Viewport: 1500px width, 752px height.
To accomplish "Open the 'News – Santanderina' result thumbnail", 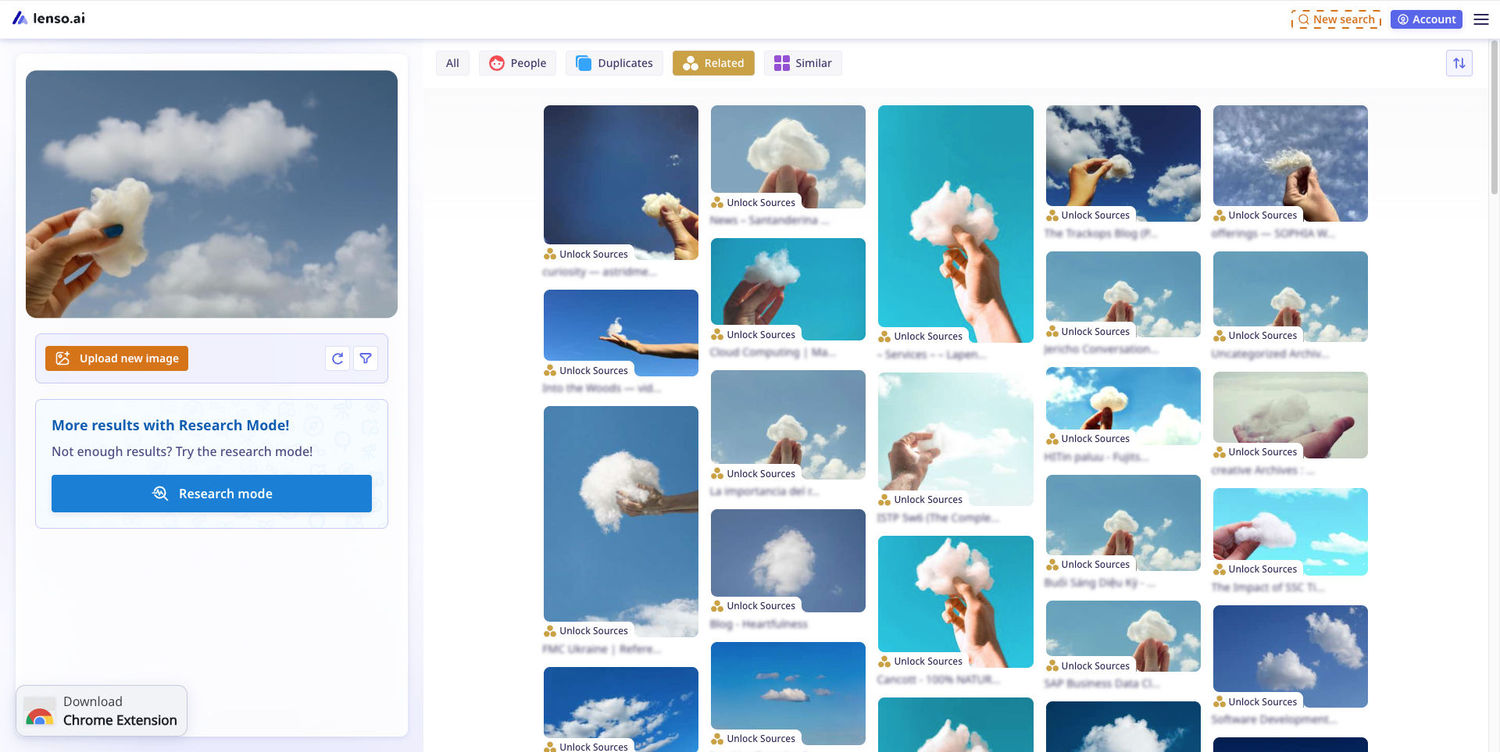I will (788, 157).
